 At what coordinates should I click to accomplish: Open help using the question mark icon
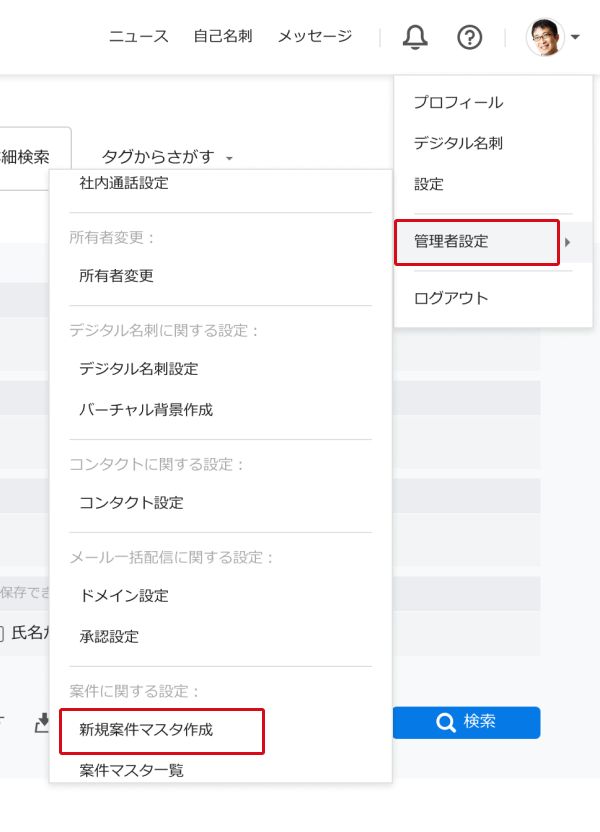469,37
